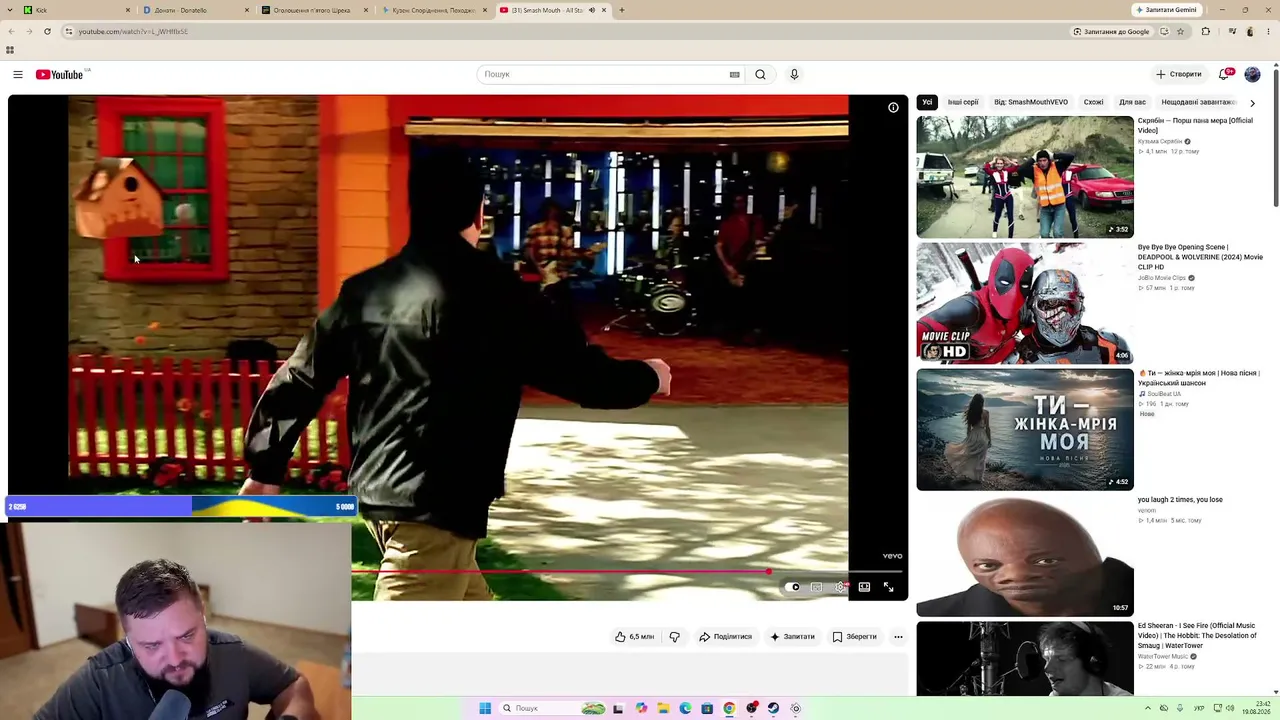Open 'you laugh 2 times, you lose' thumbnail
Screen dimensions: 1280x720
[1025, 556]
